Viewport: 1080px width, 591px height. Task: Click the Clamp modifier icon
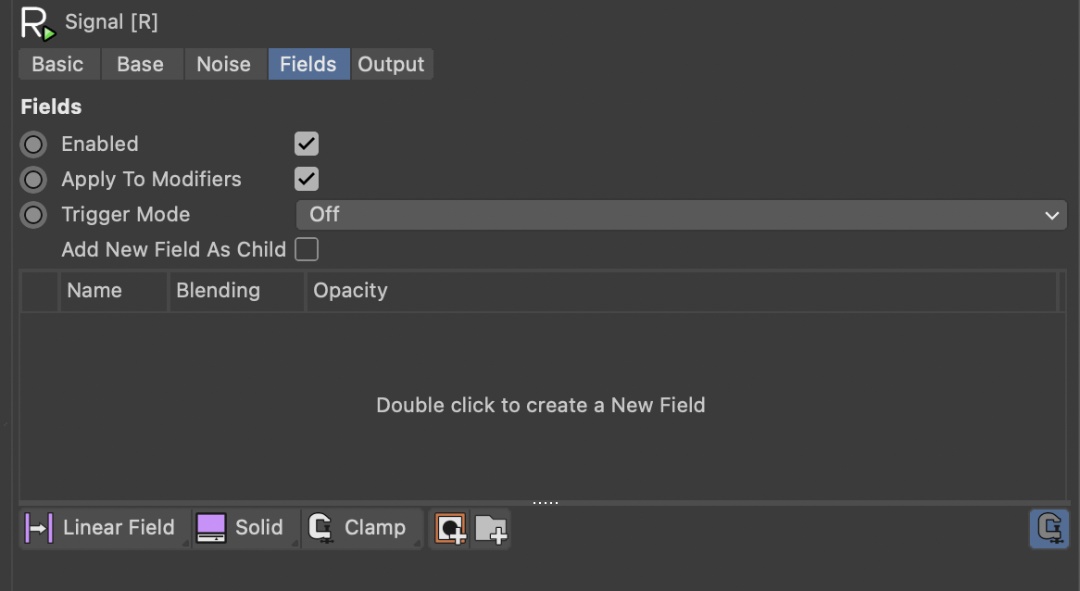click(321, 528)
